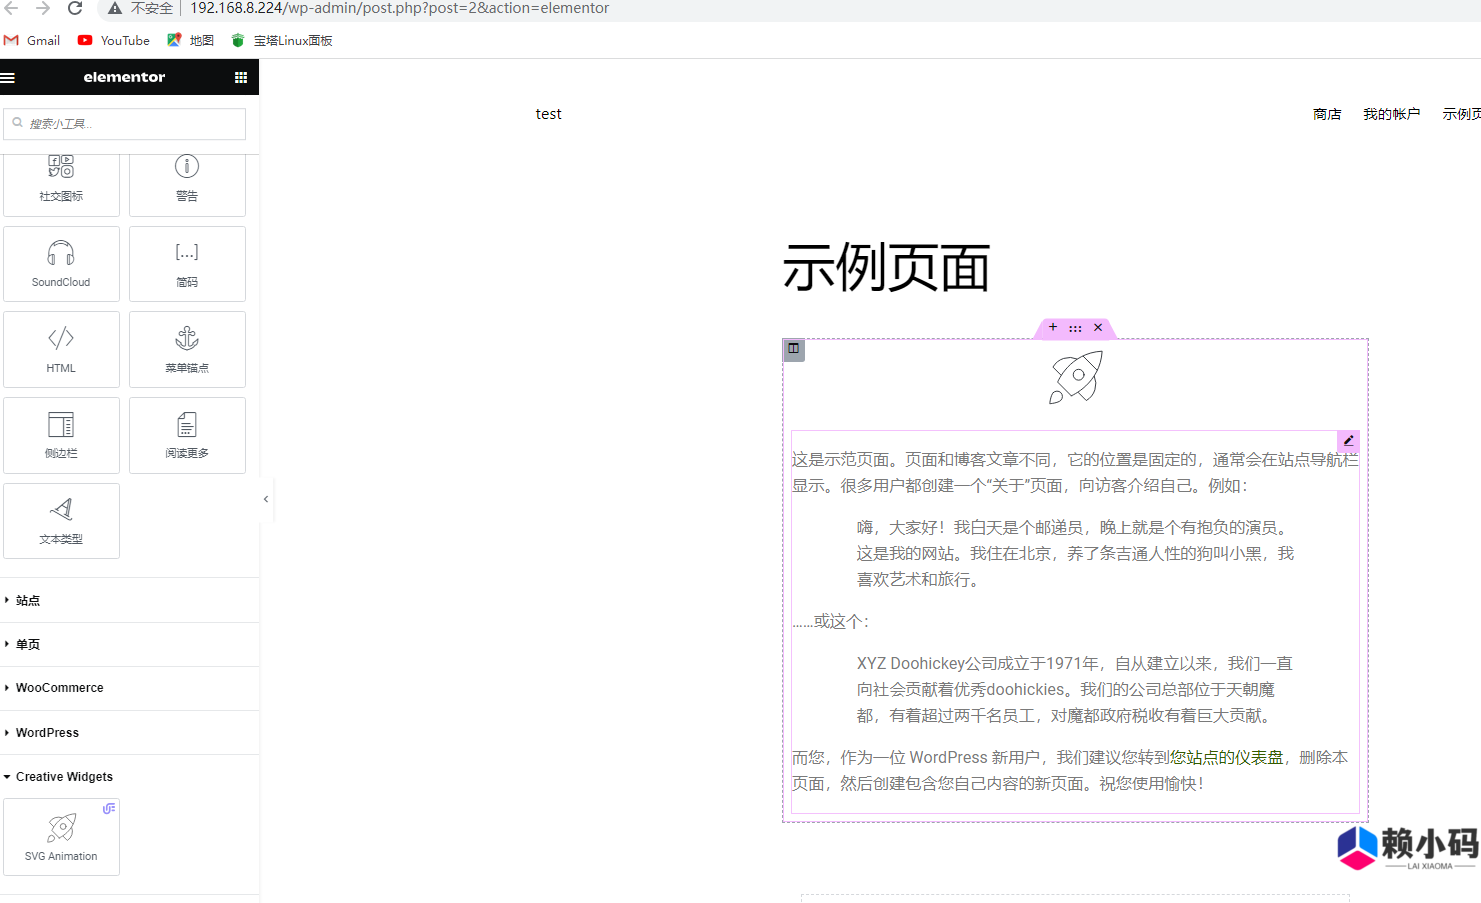Expand the WooCommerce widget category
Screen dimensions: 1481x903
60,688
